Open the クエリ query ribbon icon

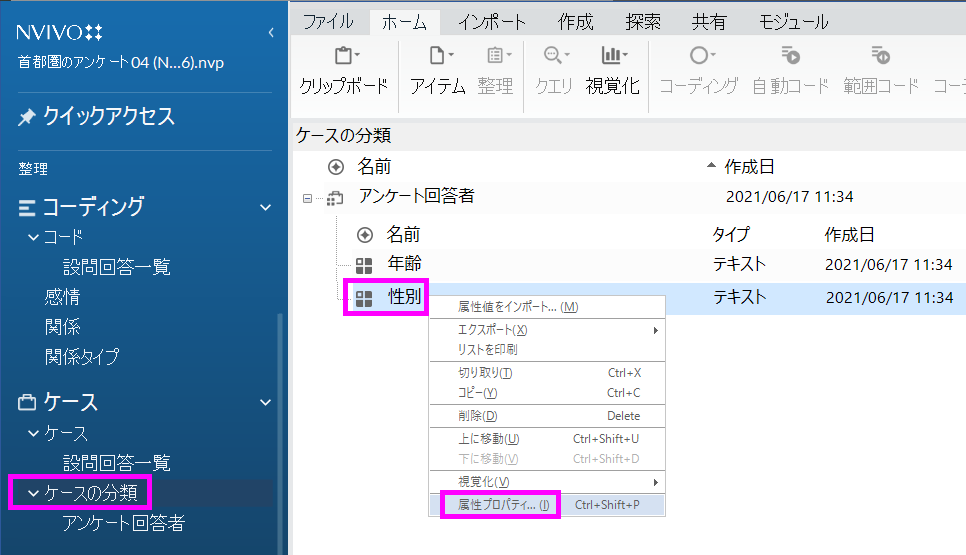click(553, 56)
